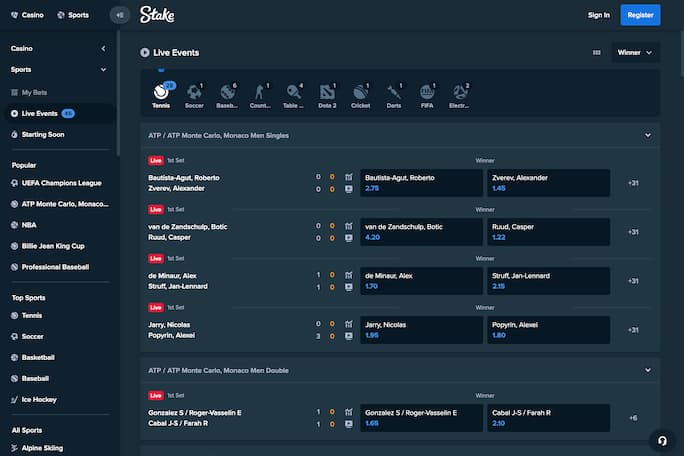
Task: Select the Soccer icon in live sports bar
Action: tap(194, 94)
